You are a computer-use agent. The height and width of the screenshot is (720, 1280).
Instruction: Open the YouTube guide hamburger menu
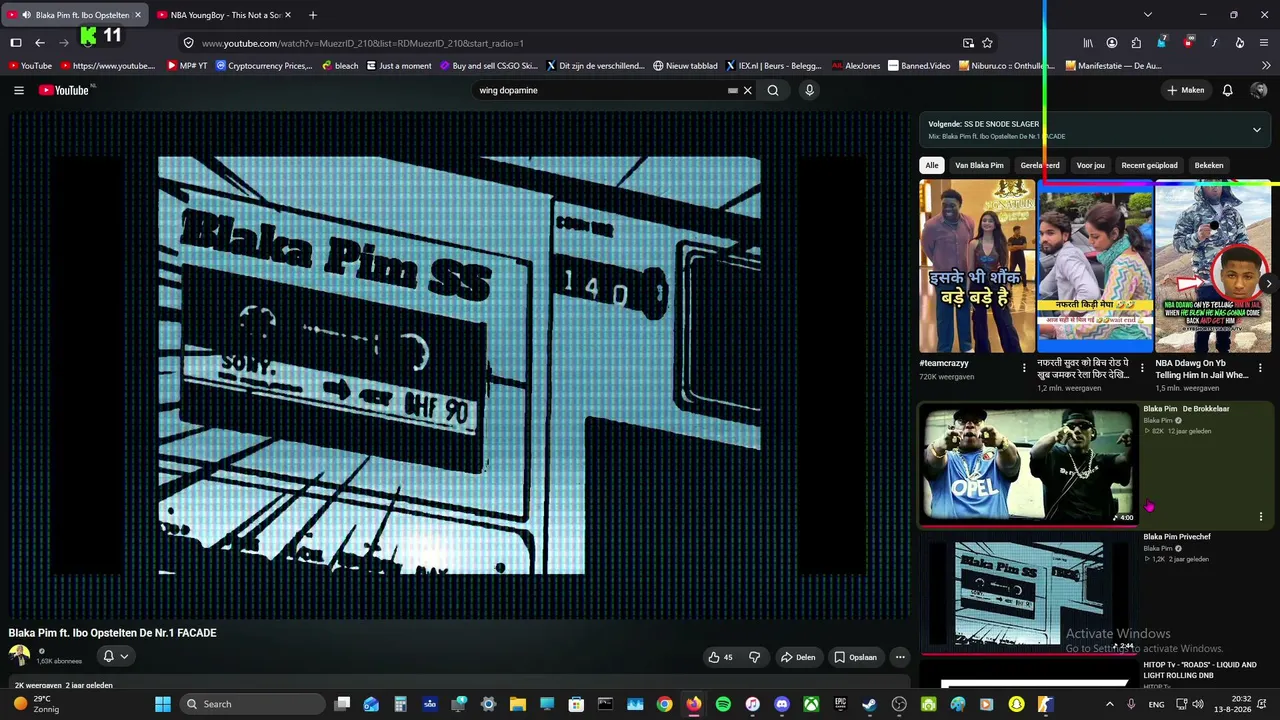(x=19, y=90)
